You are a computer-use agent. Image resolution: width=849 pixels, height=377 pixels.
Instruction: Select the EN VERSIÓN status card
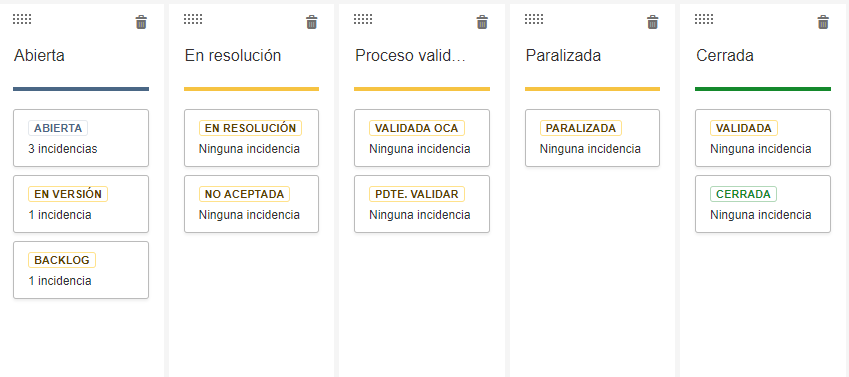pyautogui.click(x=81, y=204)
